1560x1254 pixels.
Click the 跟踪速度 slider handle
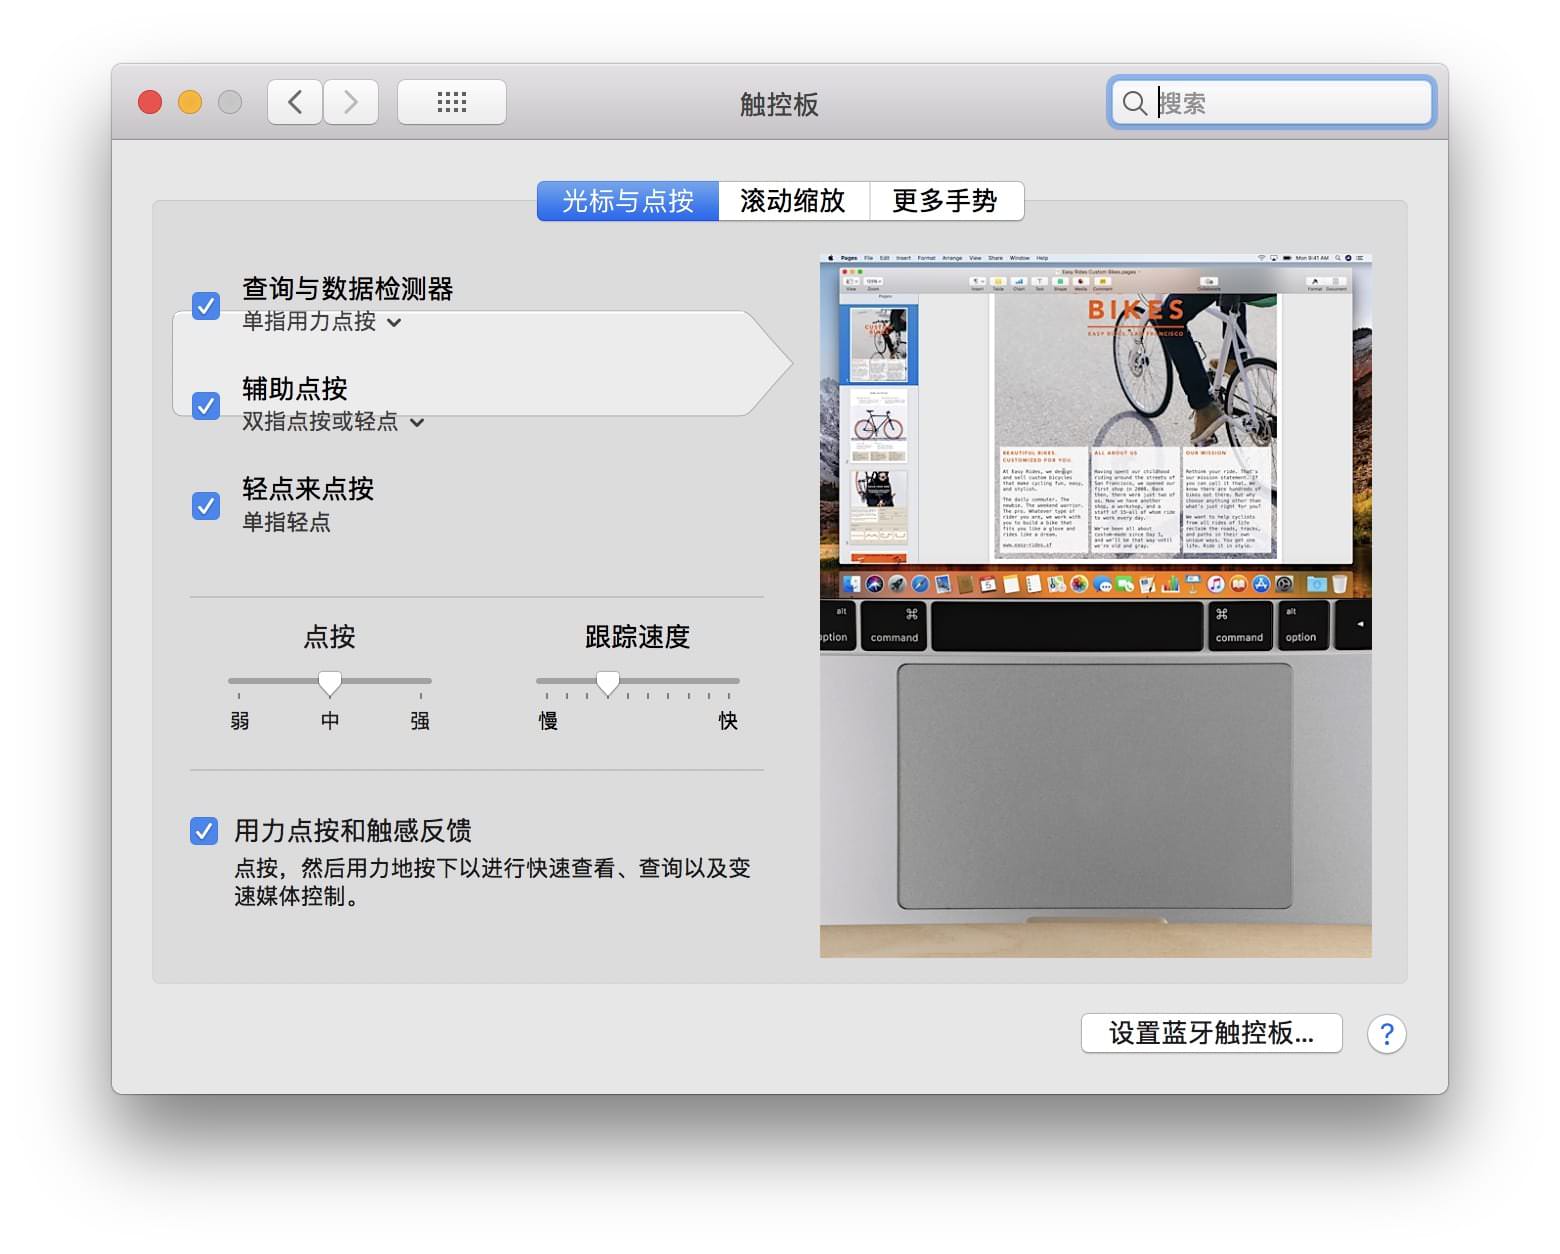click(608, 683)
